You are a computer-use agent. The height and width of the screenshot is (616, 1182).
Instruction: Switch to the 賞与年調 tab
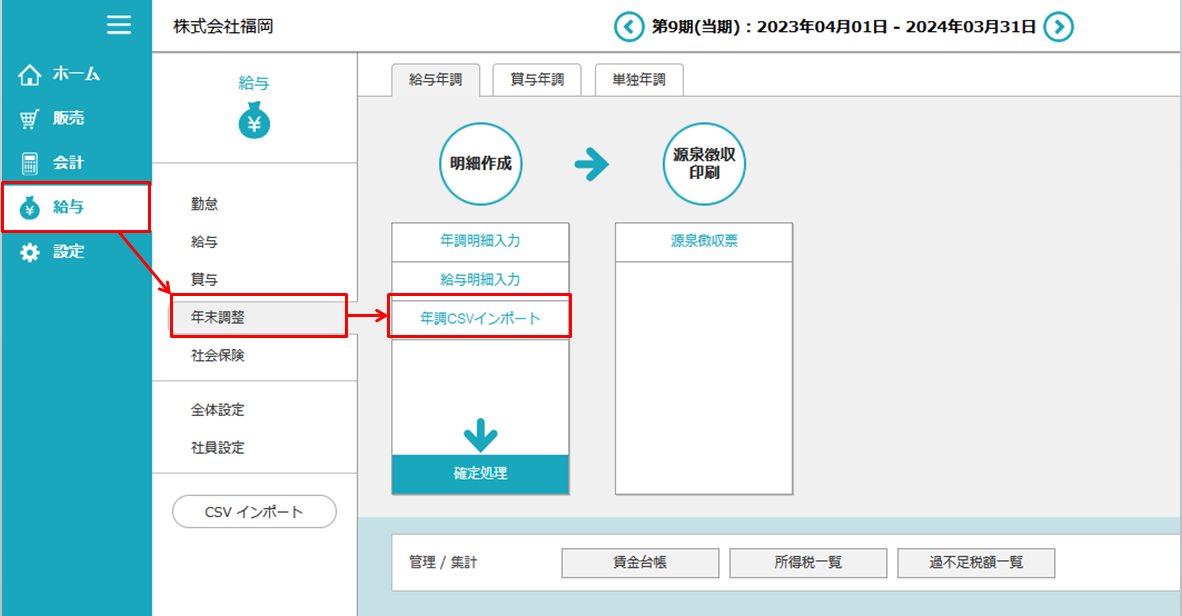[538, 80]
